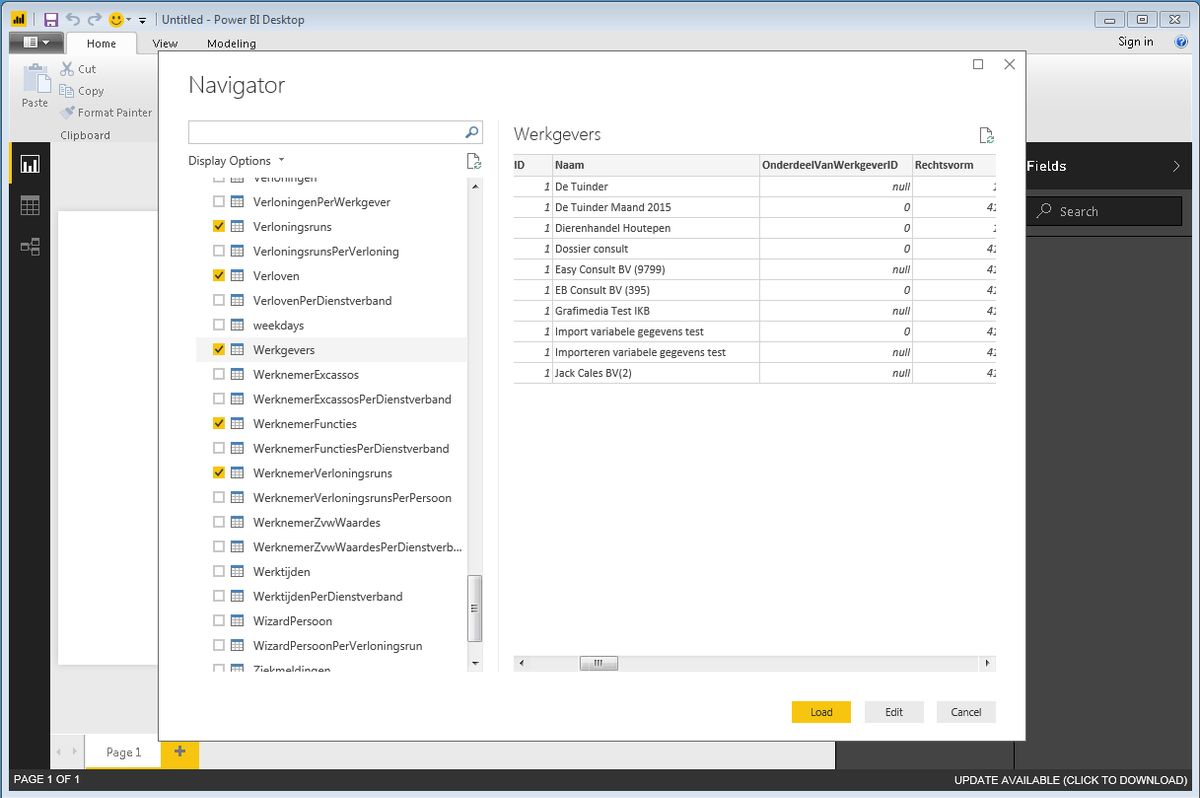Open the Display Options dropdown

click(237, 160)
